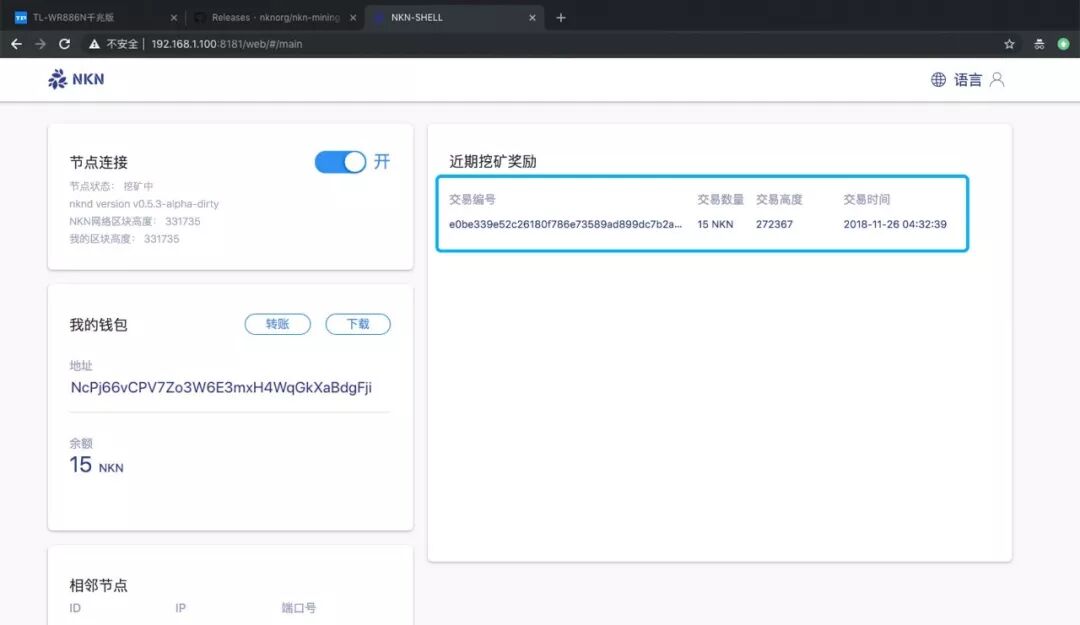Click the 15 NKN wallet balance
This screenshot has height=625, width=1080.
(96, 465)
